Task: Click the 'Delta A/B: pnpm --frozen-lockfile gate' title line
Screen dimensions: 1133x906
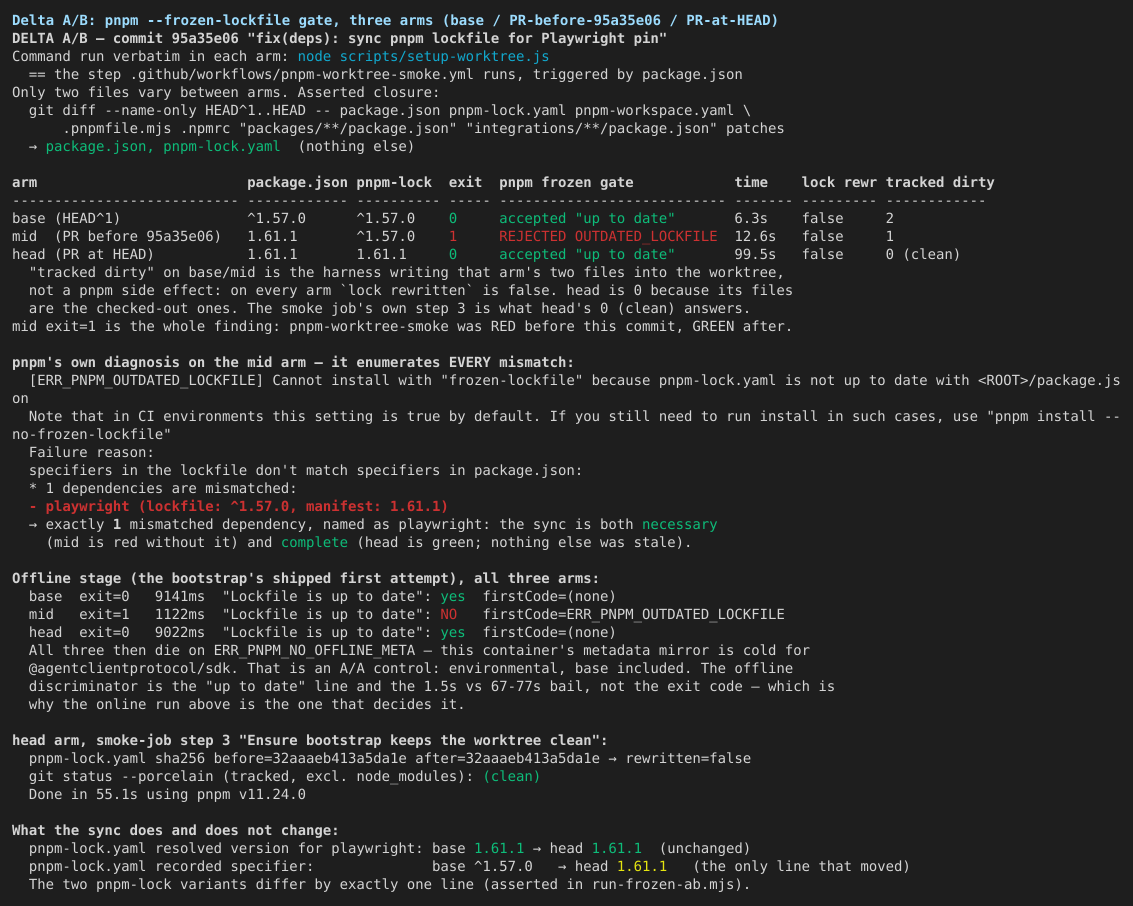Action: point(395,20)
